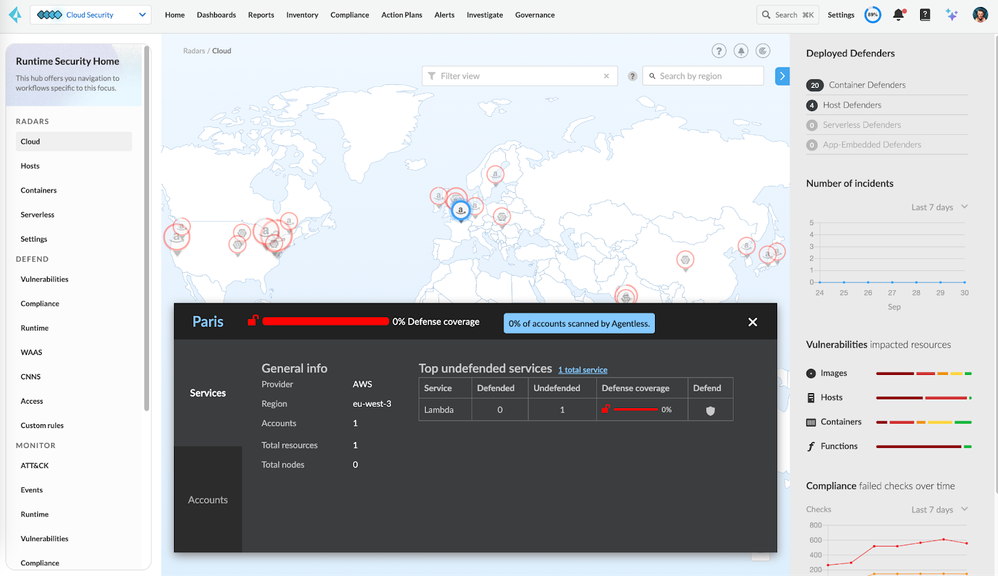This screenshot has height=576, width=998.
Task: Click the 89% progress ring icon
Action: click(x=872, y=15)
